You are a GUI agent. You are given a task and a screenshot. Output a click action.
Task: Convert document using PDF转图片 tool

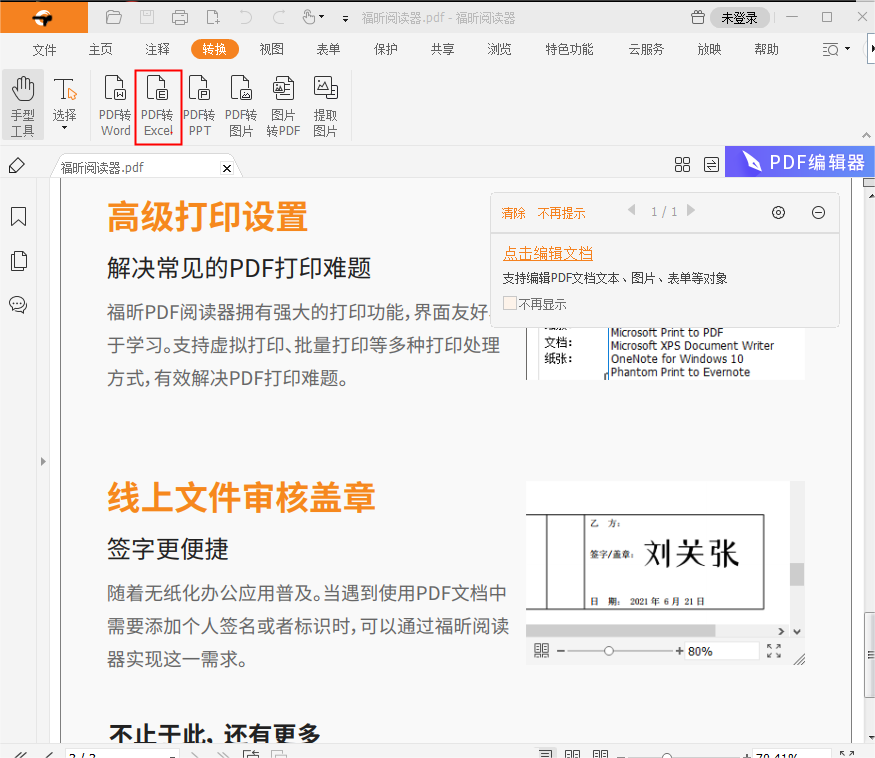(241, 104)
